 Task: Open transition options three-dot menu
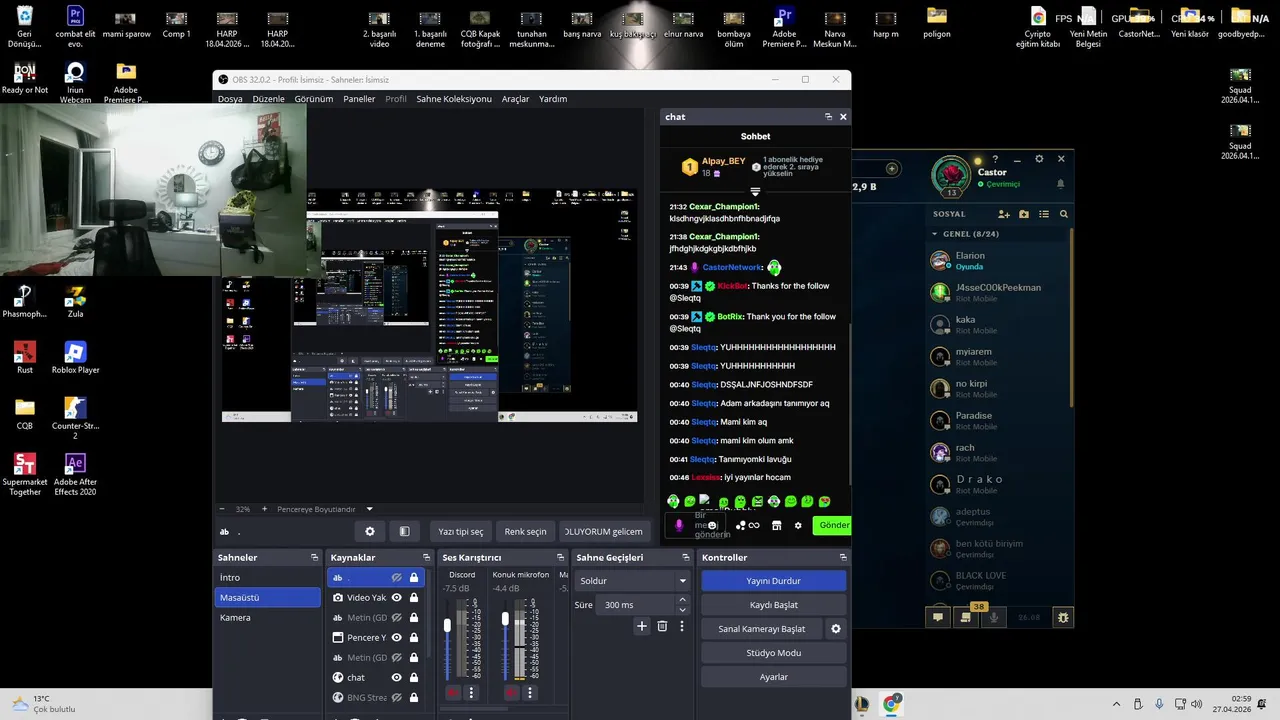(682, 626)
